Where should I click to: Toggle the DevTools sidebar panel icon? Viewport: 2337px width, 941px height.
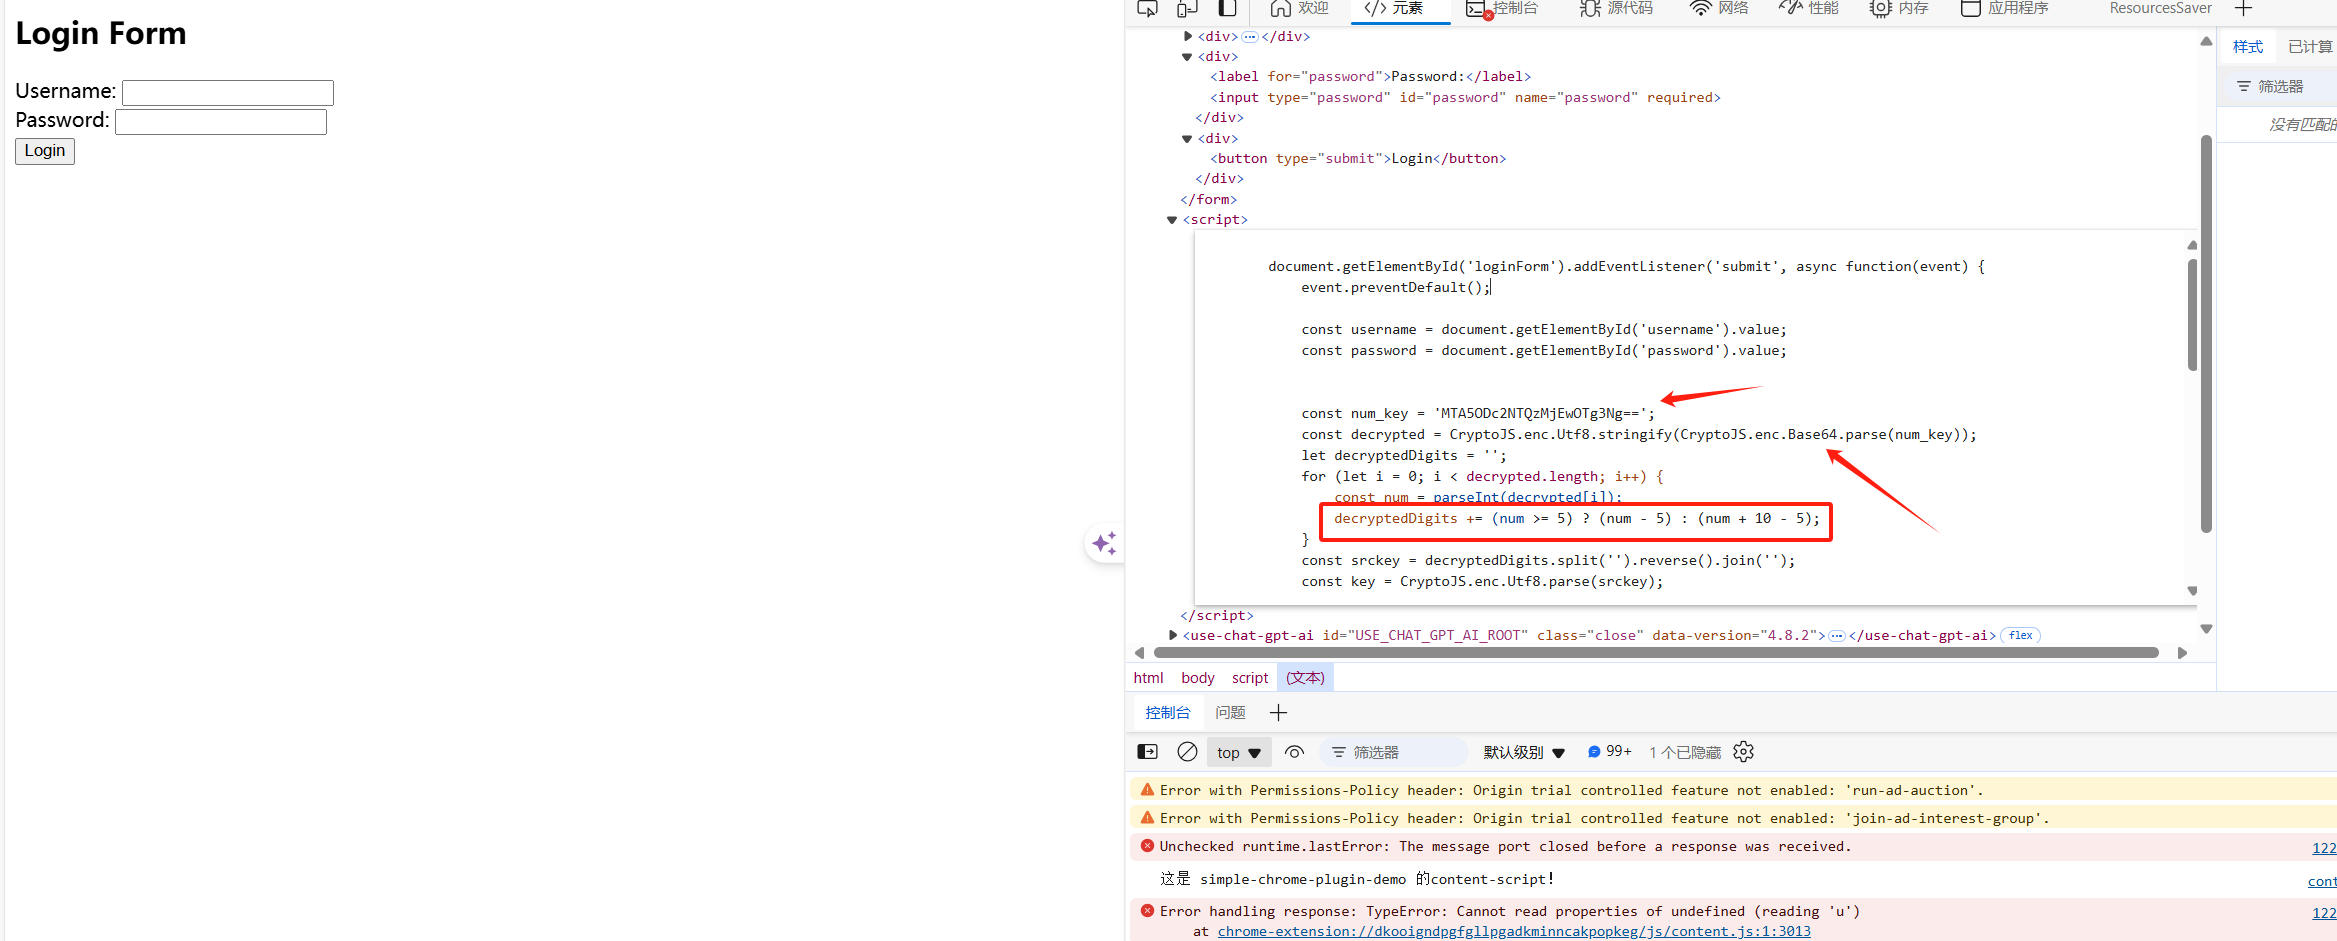1227,9
